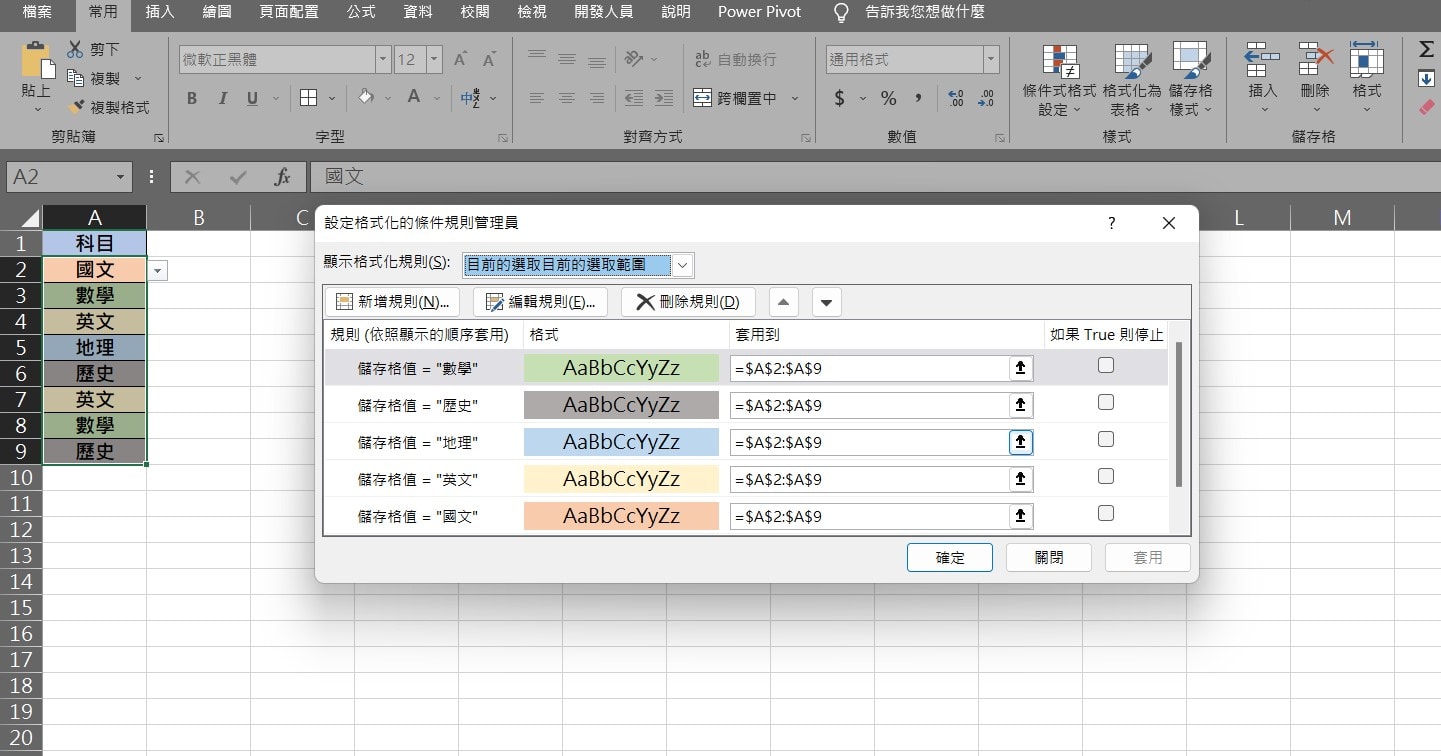Image resolution: width=1441 pixels, height=756 pixels.
Task: Switch to the 插入 Insert tab
Action: click(x=160, y=12)
